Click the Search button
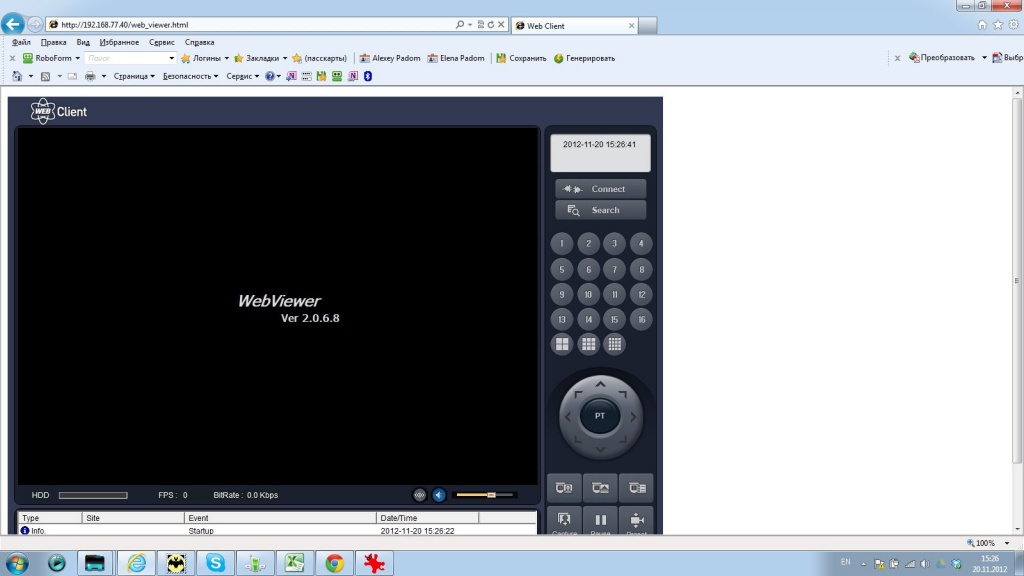 (x=600, y=210)
